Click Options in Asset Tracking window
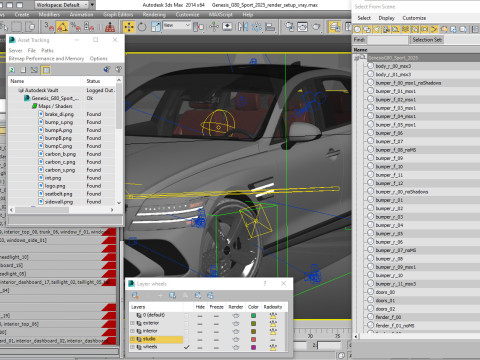Screen dimensions: 480x360 [x=99, y=58]
